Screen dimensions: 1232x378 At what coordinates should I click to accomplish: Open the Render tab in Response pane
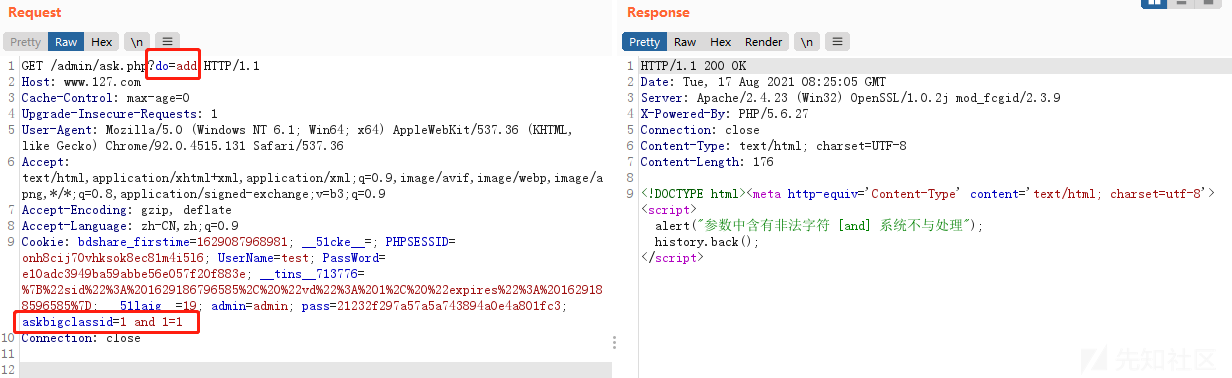[x=763, y=42]
